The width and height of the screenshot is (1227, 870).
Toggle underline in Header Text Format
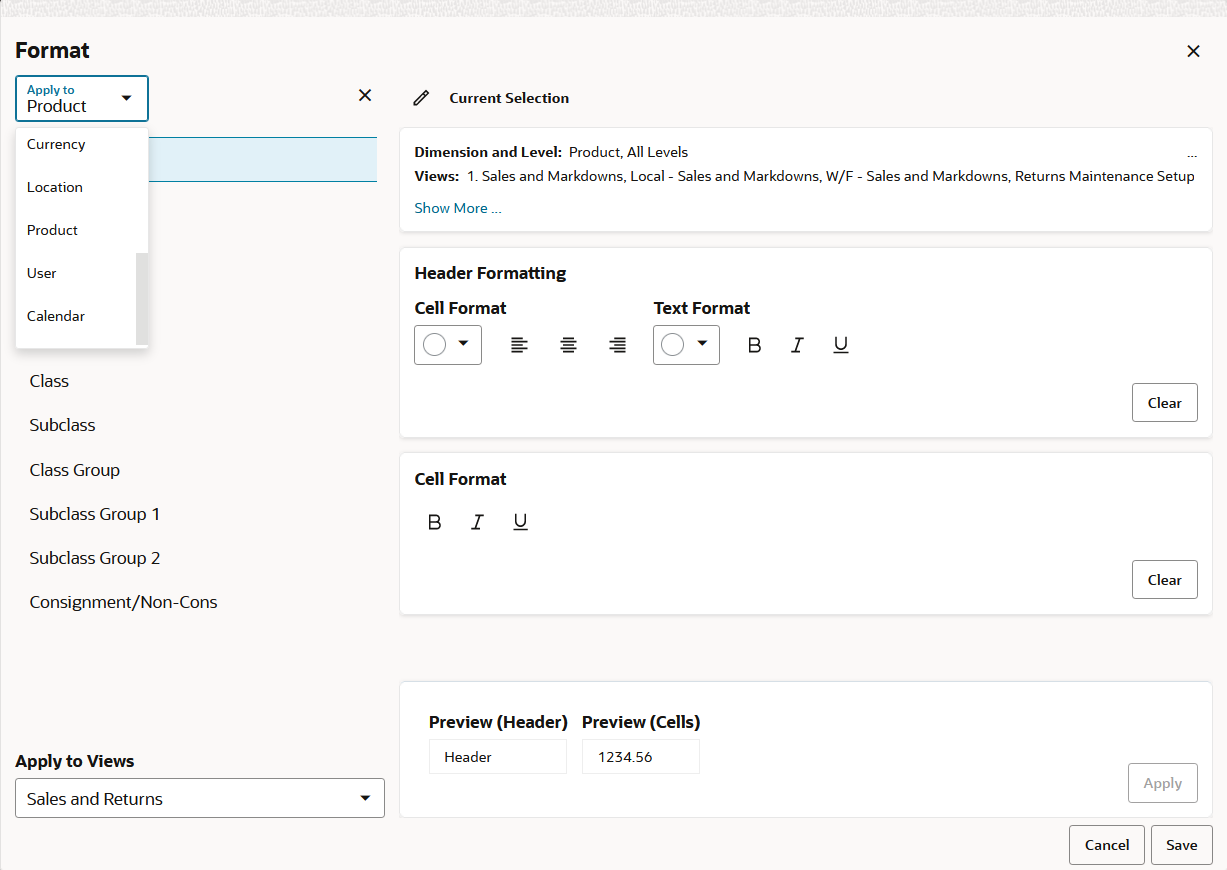[841, 345]
